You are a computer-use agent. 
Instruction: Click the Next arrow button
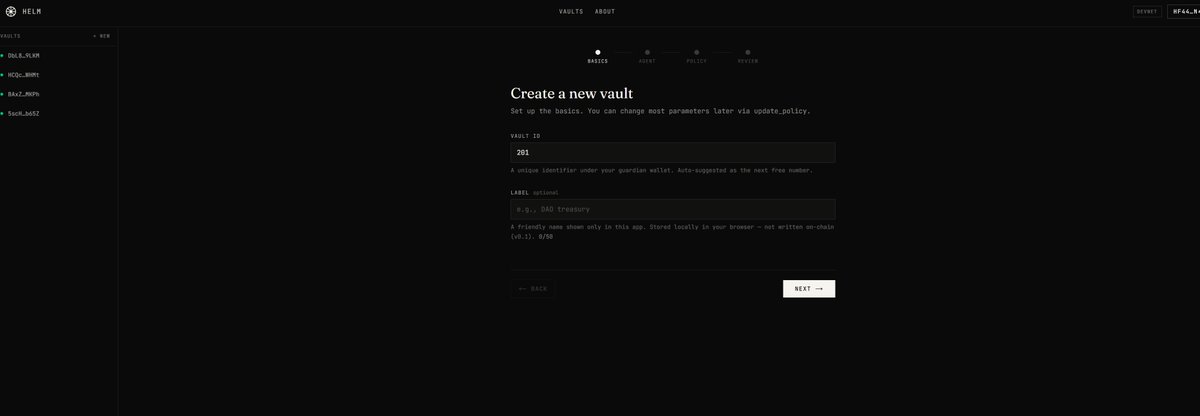pyautogui.click(x=809, y=289)
